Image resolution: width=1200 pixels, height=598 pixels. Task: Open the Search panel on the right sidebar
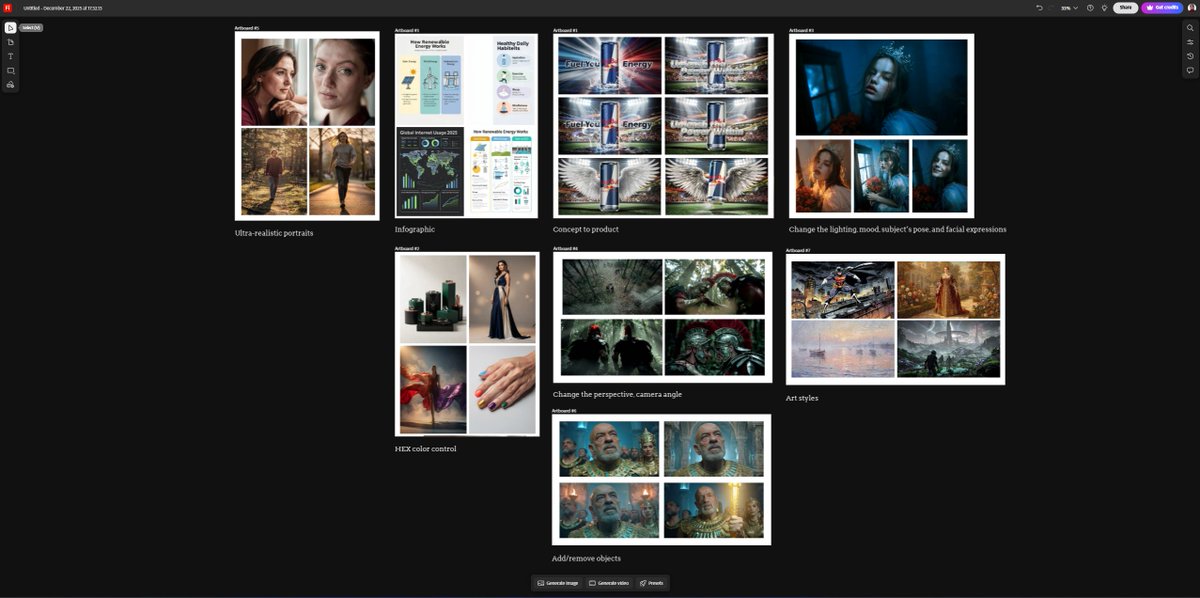click(1190, 27)
